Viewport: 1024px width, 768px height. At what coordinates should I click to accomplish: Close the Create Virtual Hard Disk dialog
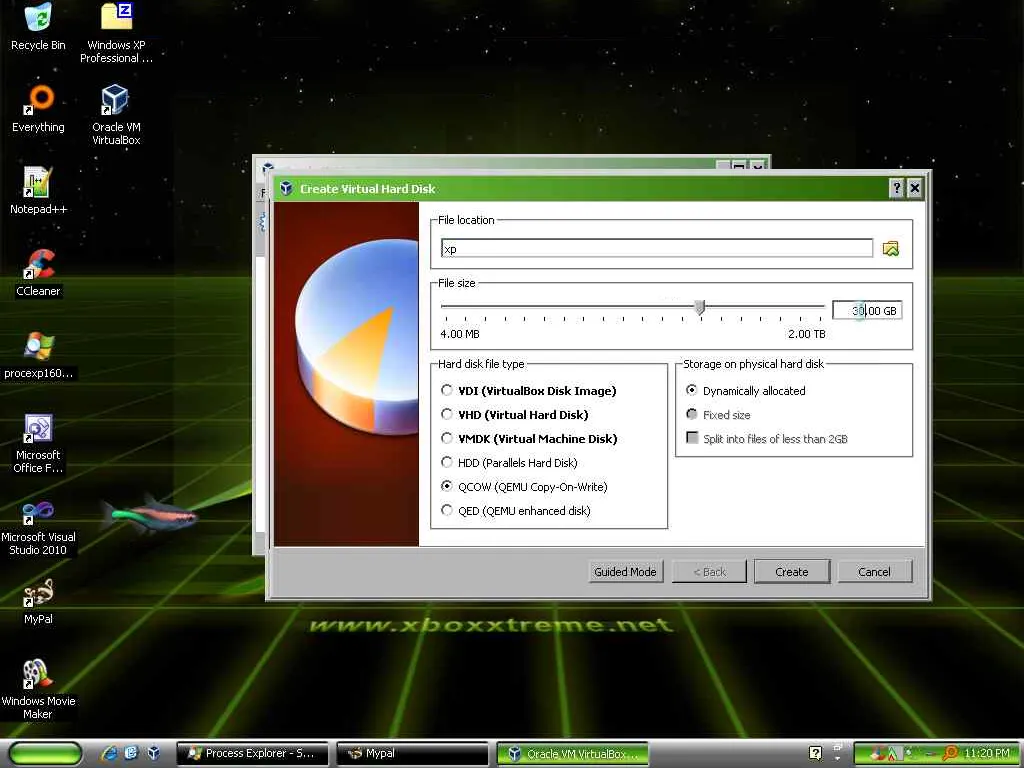click(x=915, y=188)
